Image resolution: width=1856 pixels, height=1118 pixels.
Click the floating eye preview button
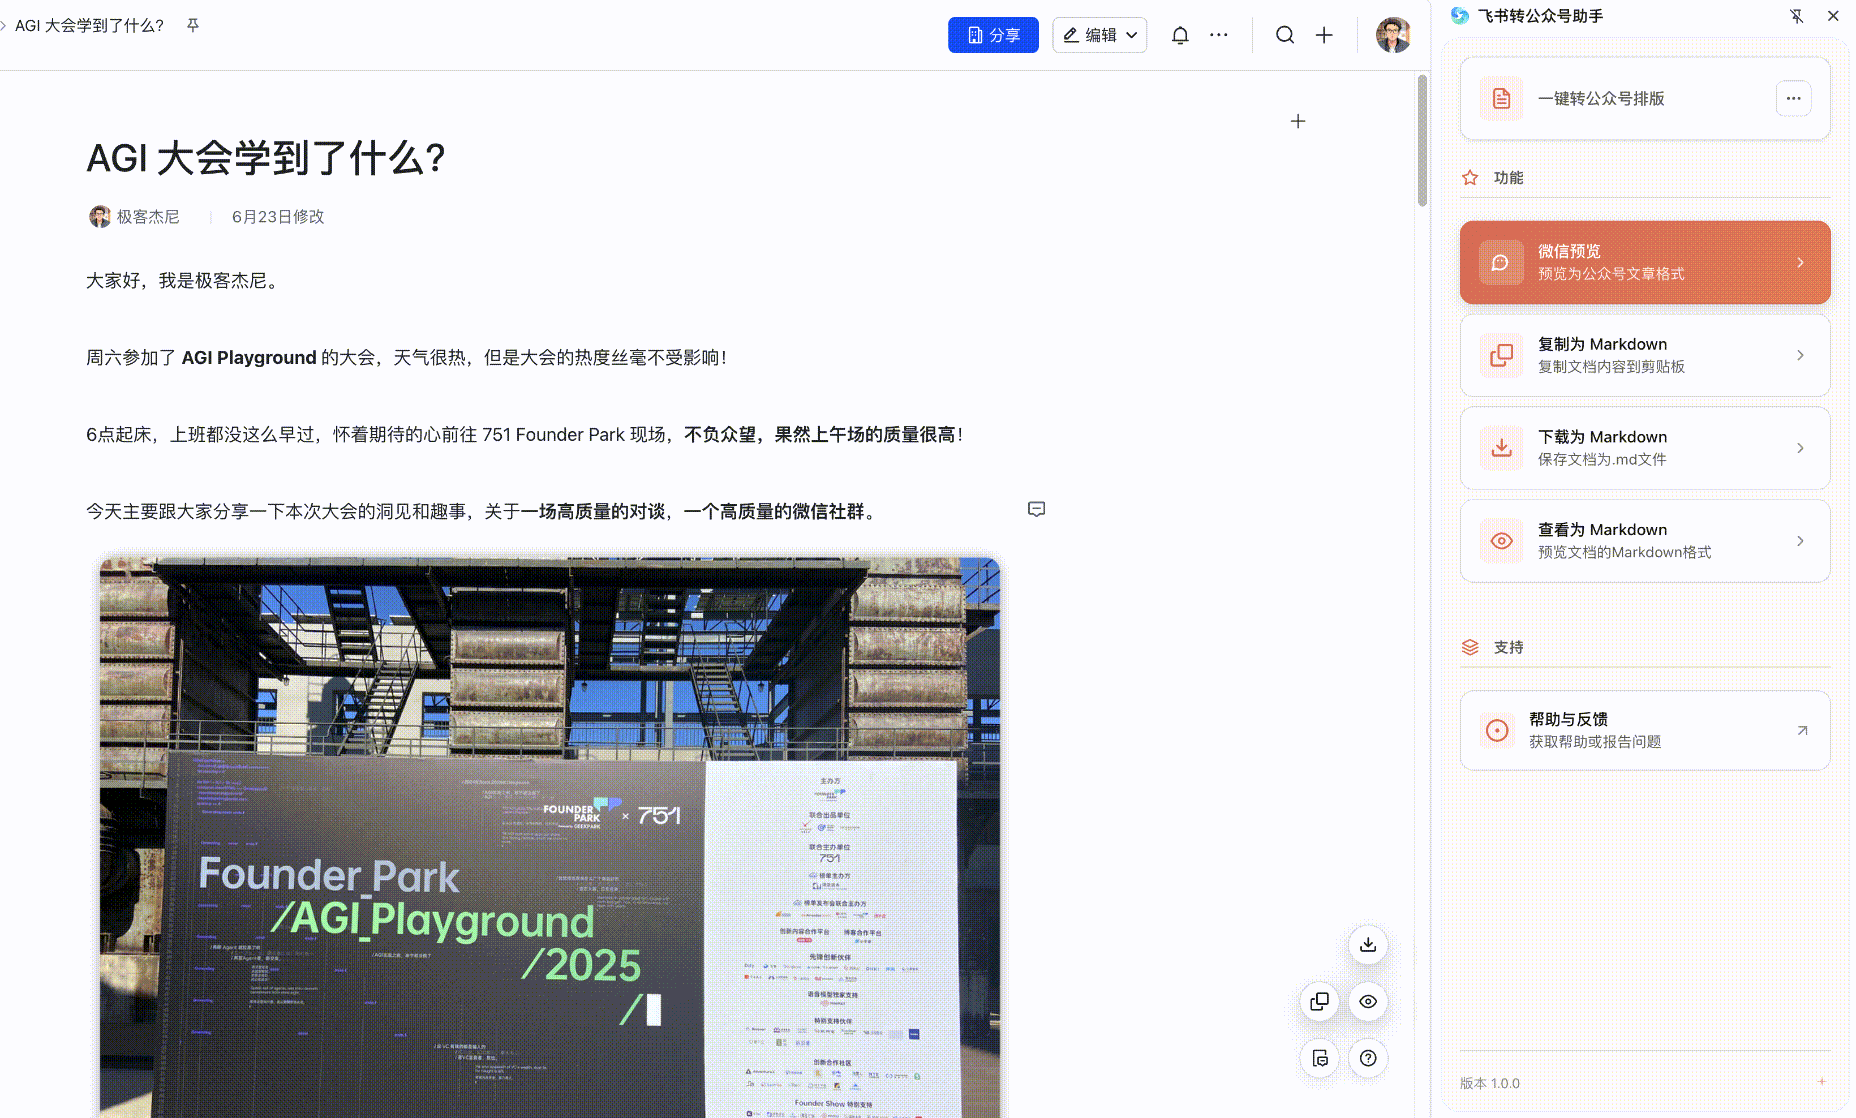[x=1368, y=1001]
